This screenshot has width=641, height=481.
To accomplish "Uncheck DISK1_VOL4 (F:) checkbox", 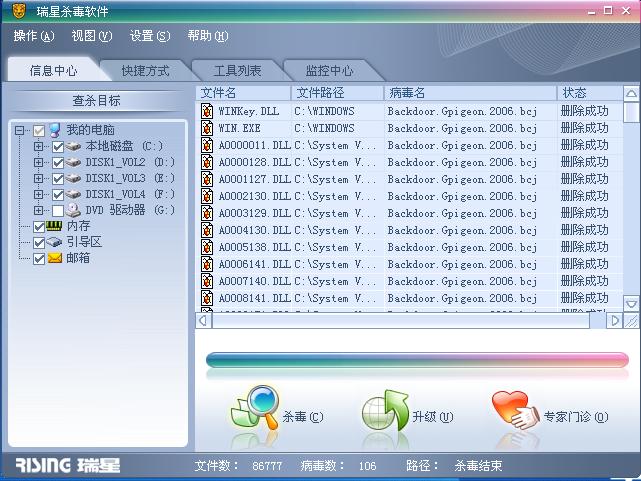I will [x=58, y=195].
